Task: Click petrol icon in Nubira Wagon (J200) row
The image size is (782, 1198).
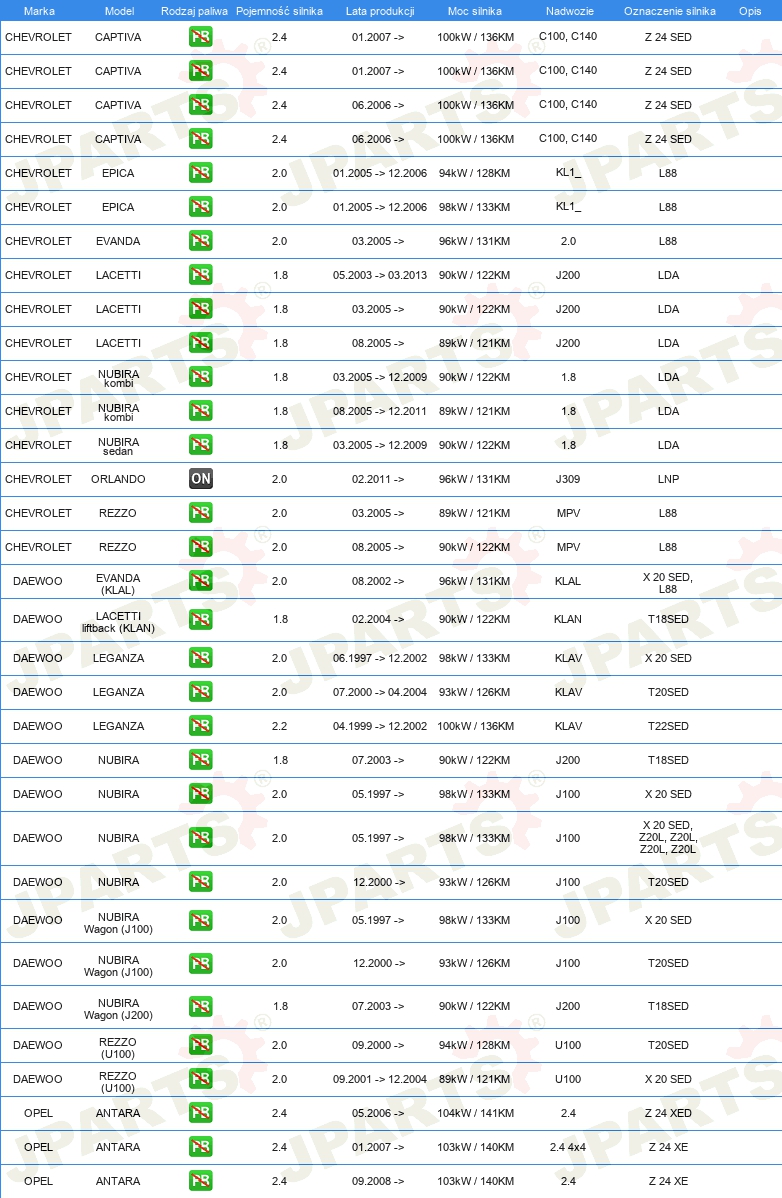Action: point(201,1006)
